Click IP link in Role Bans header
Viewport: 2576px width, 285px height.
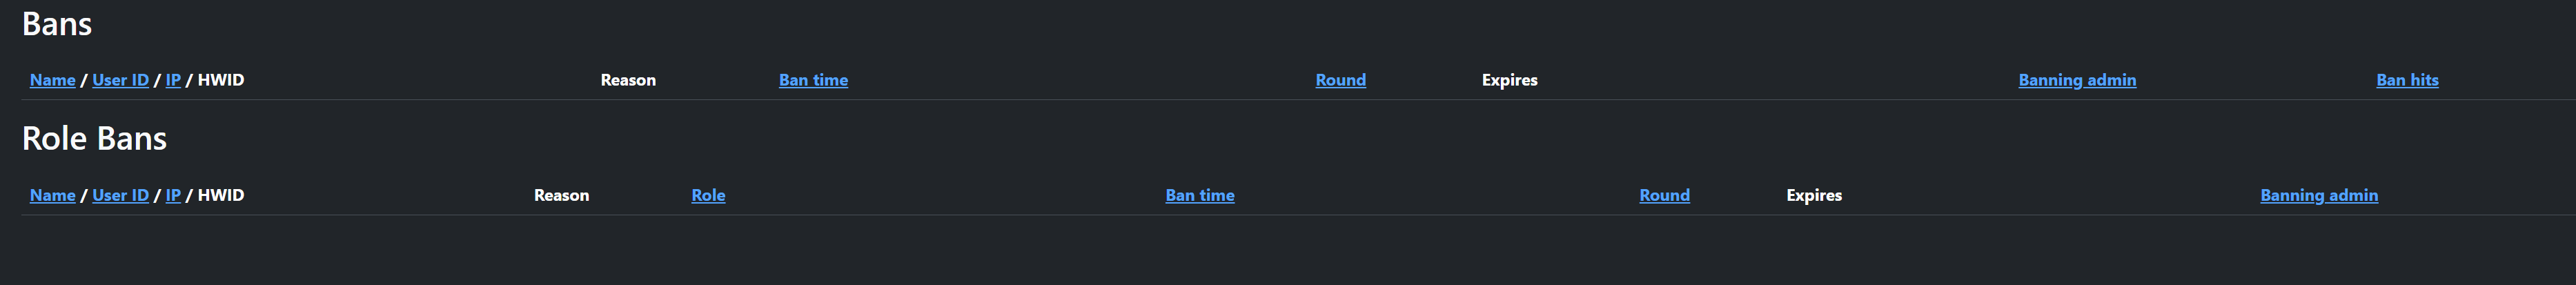pyautogui.click(x=173, y=195)
